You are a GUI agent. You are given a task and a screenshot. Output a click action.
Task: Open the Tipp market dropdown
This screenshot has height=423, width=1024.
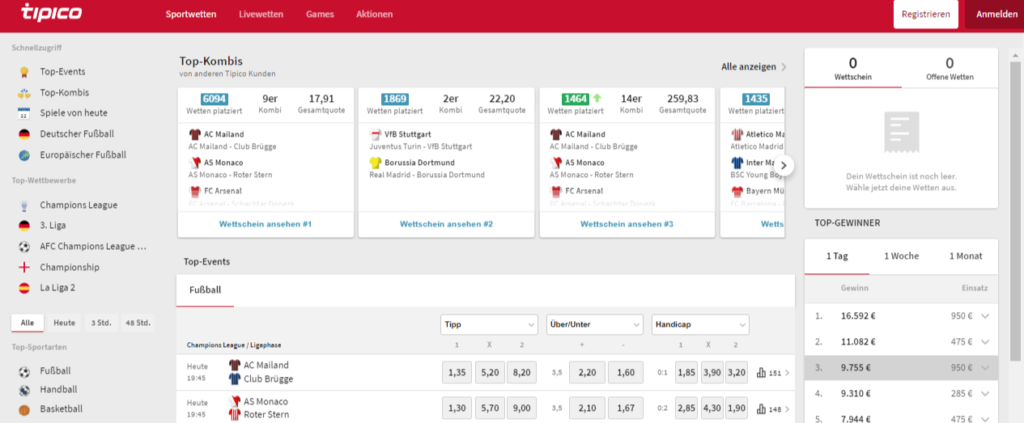489,324
